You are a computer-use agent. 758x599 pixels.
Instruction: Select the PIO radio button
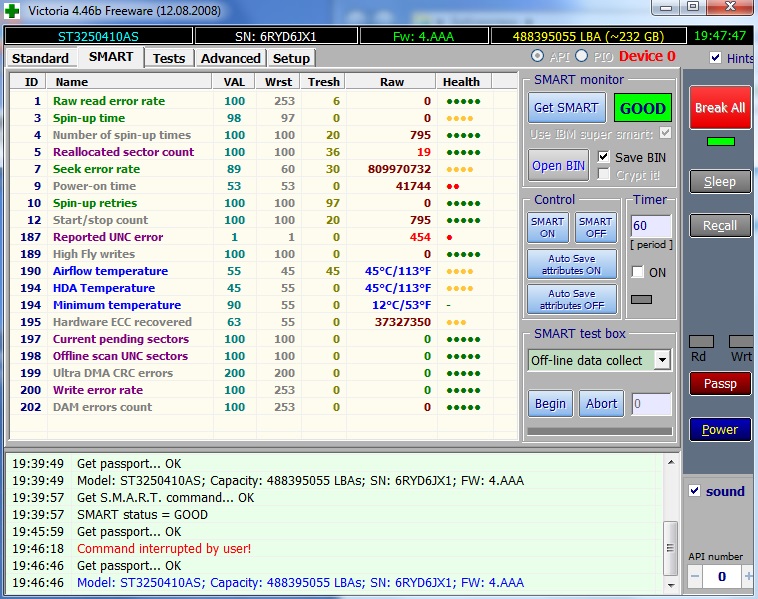[x=583, y=56]
